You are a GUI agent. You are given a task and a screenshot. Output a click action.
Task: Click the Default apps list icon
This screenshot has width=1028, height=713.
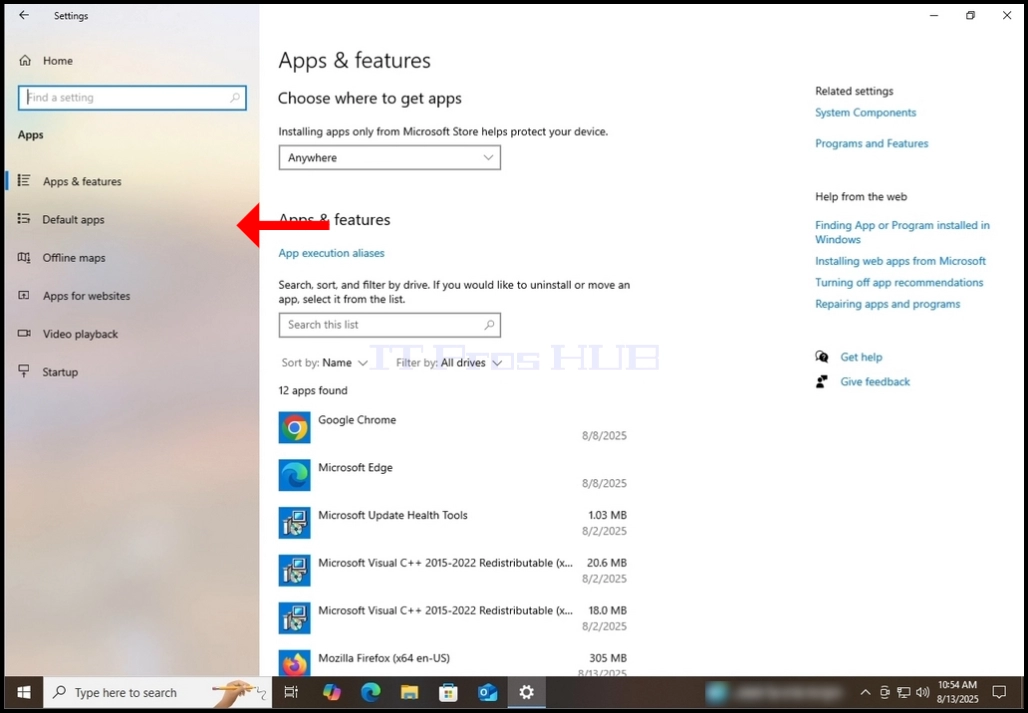[x=24, y=219]
